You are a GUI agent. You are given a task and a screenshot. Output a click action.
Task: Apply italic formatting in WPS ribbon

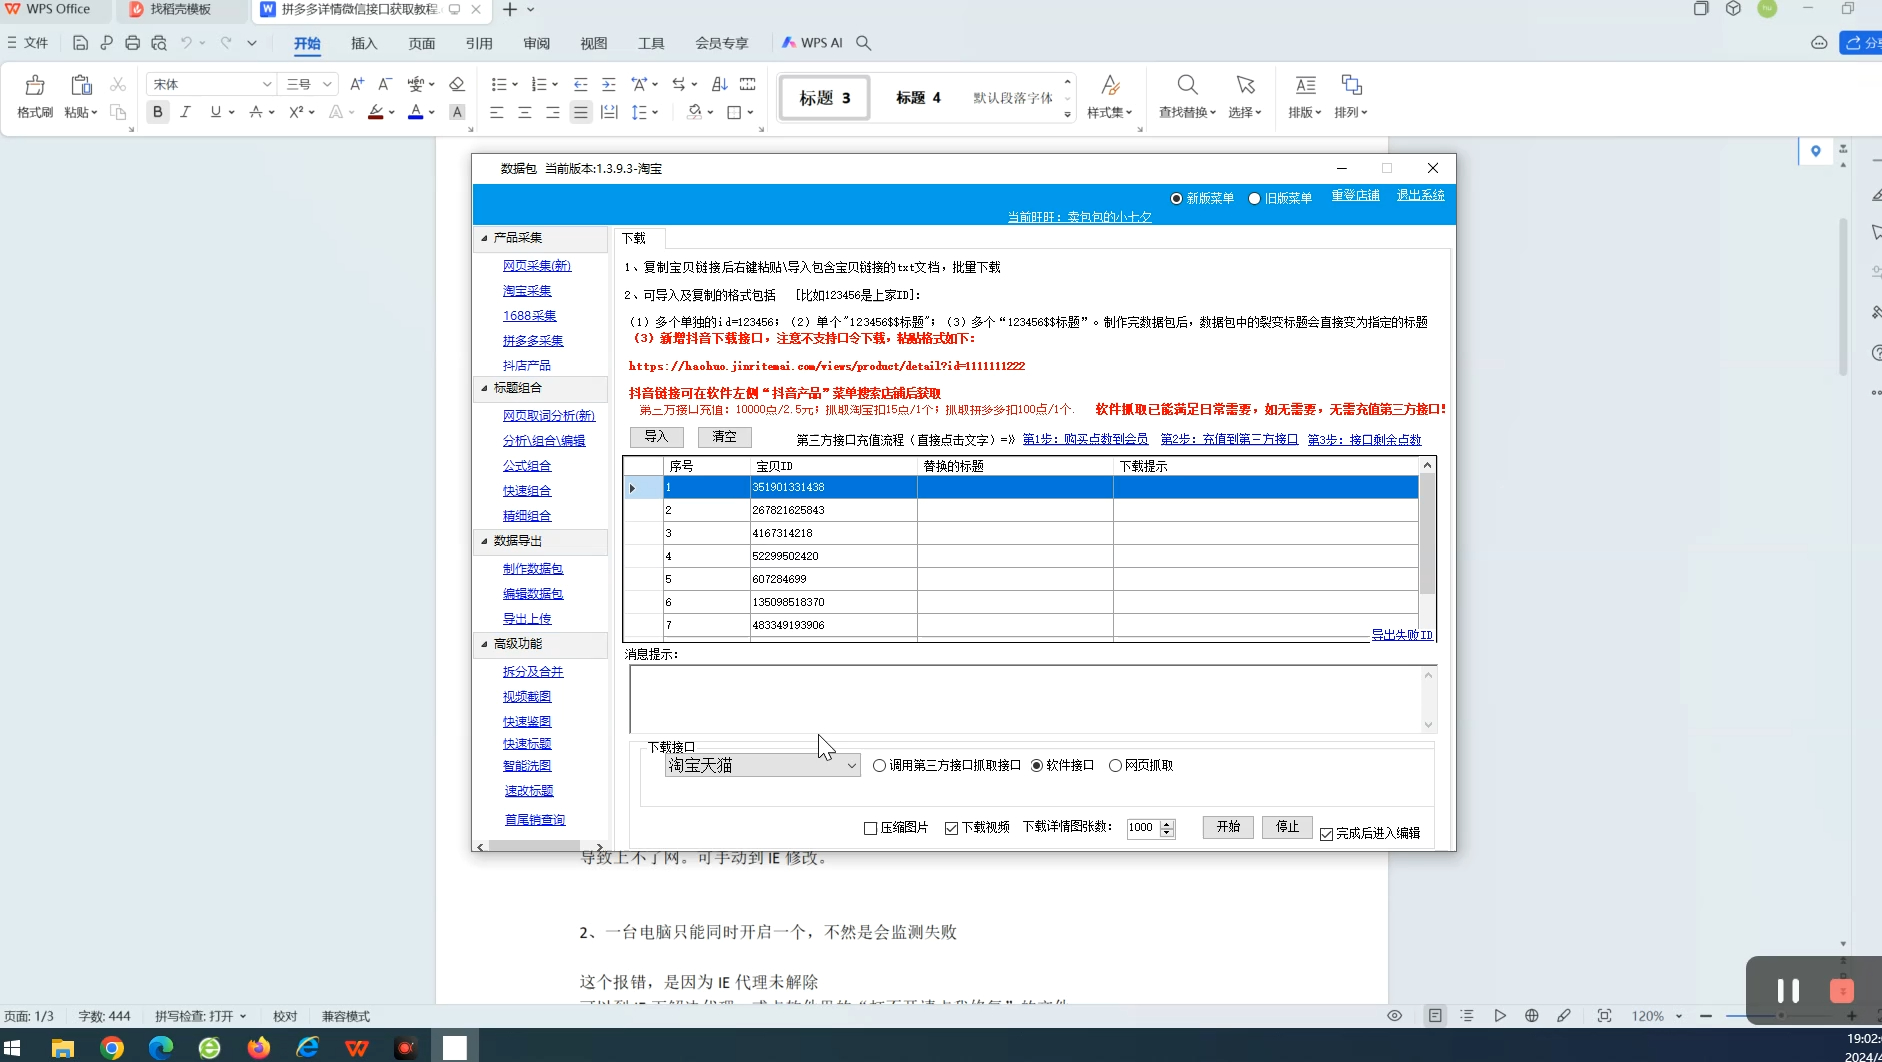click(x=185, y=112)
